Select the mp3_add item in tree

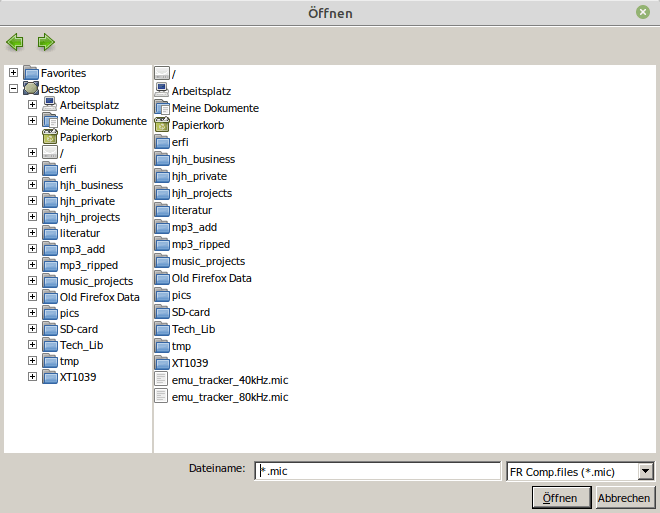[x=82, y=249]
